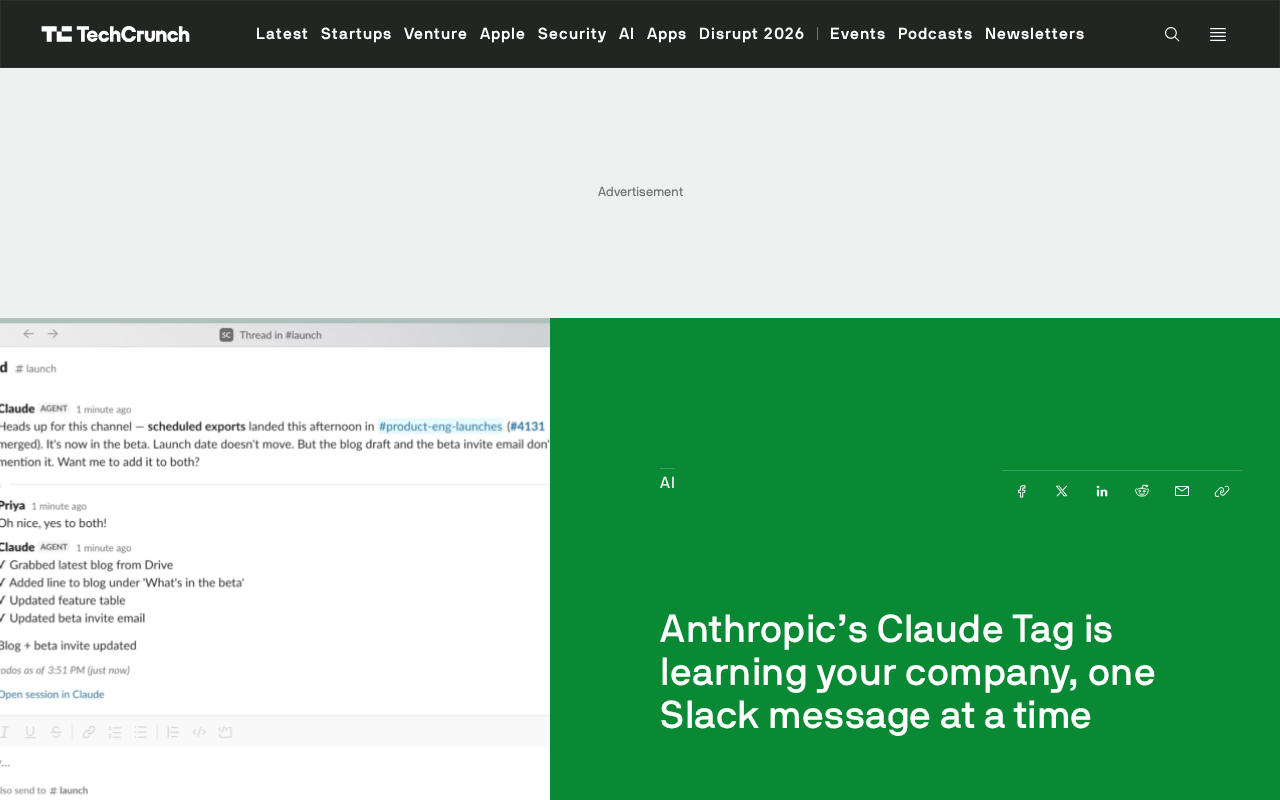This screenshot has height=800, width=1280.
Task: Open the Startups nav item
Action: 356,34
